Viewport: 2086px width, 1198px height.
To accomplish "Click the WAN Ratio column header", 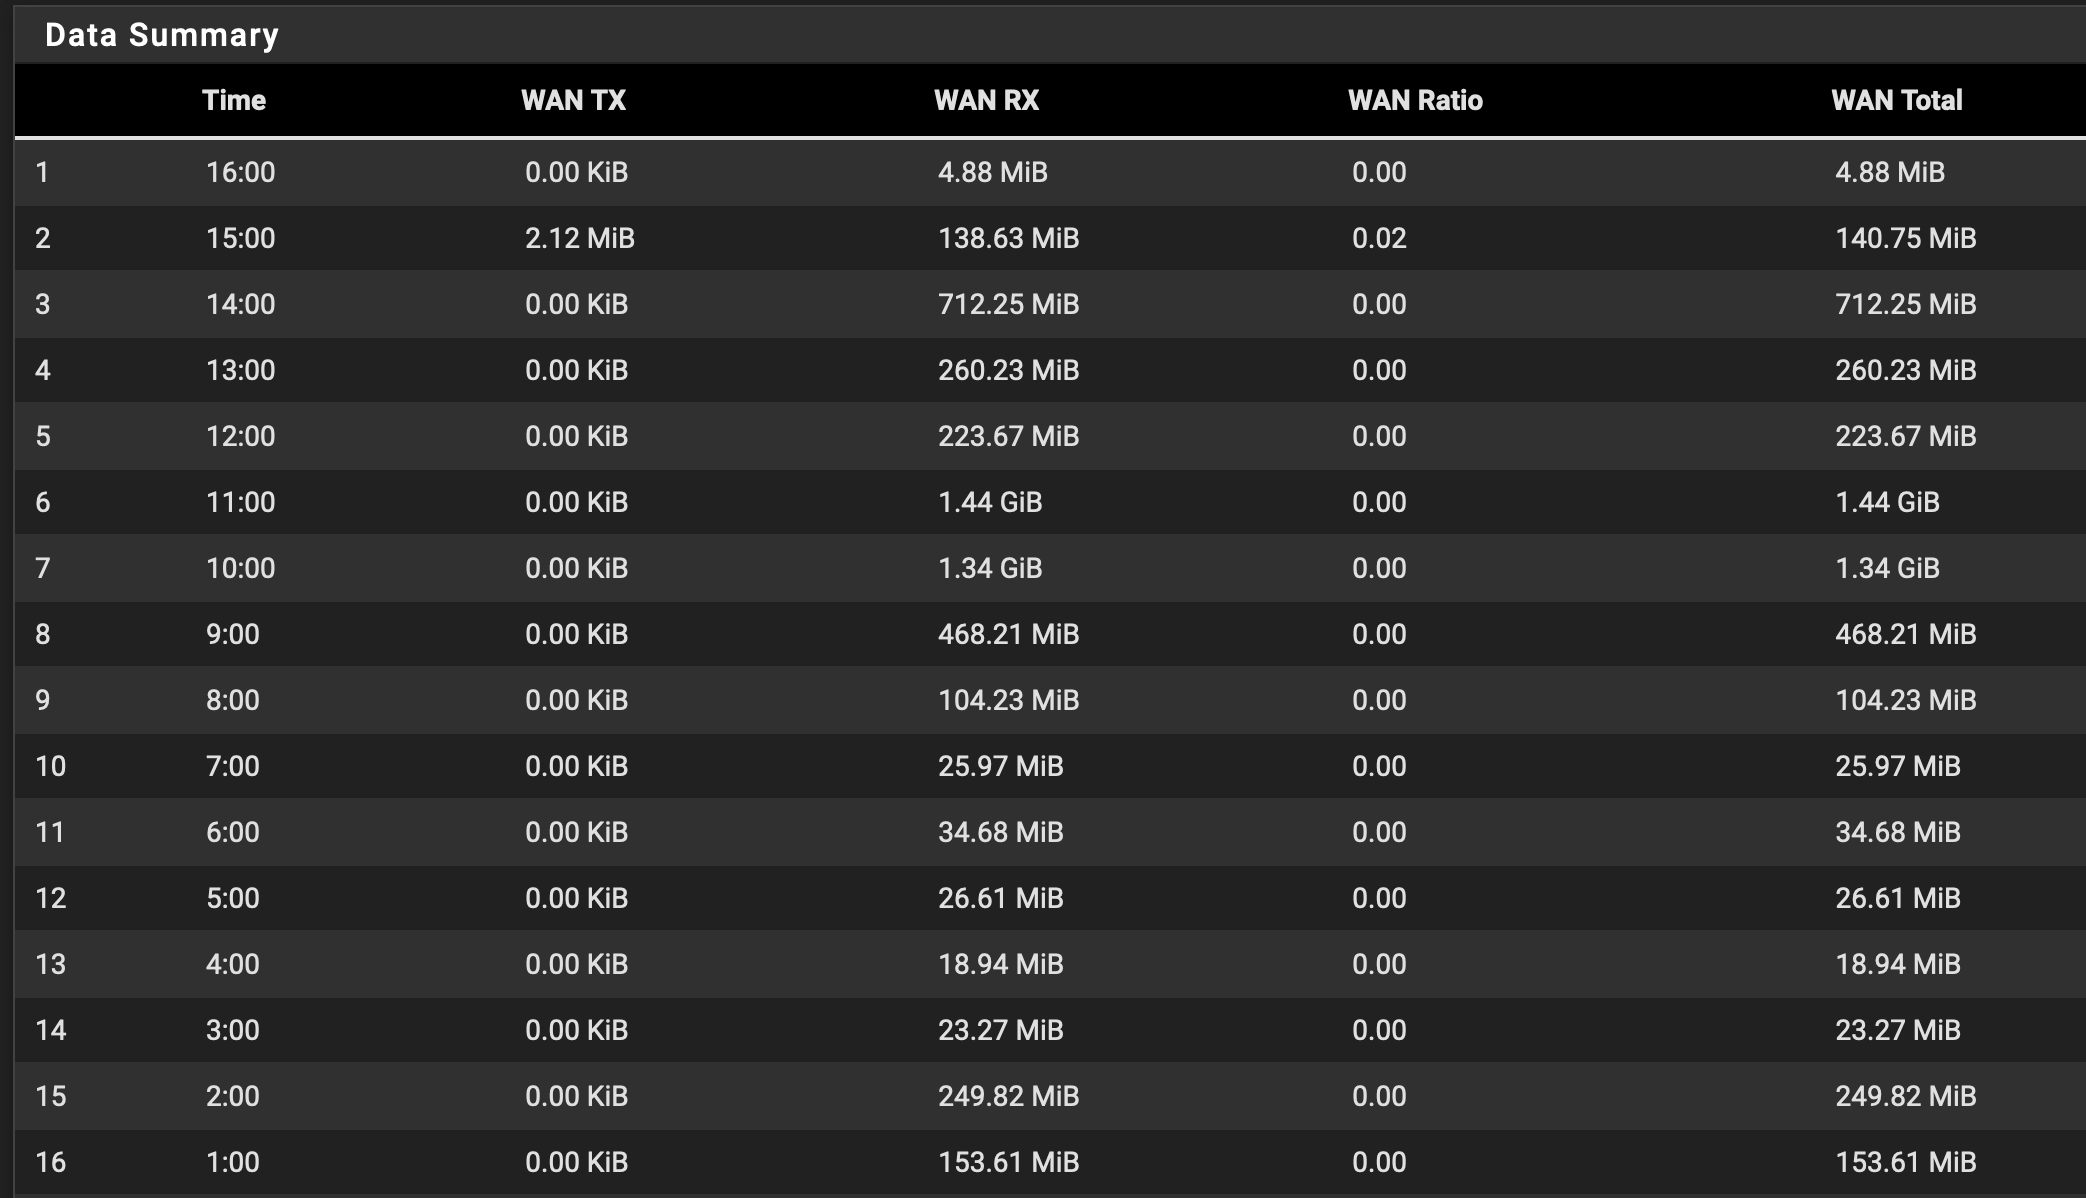I will tap(1415, 100).
